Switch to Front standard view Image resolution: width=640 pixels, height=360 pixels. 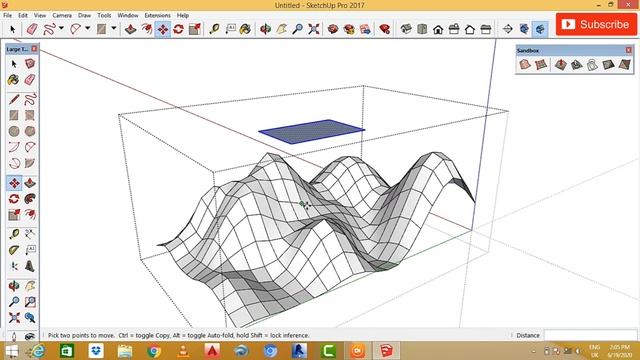[438, 29]
